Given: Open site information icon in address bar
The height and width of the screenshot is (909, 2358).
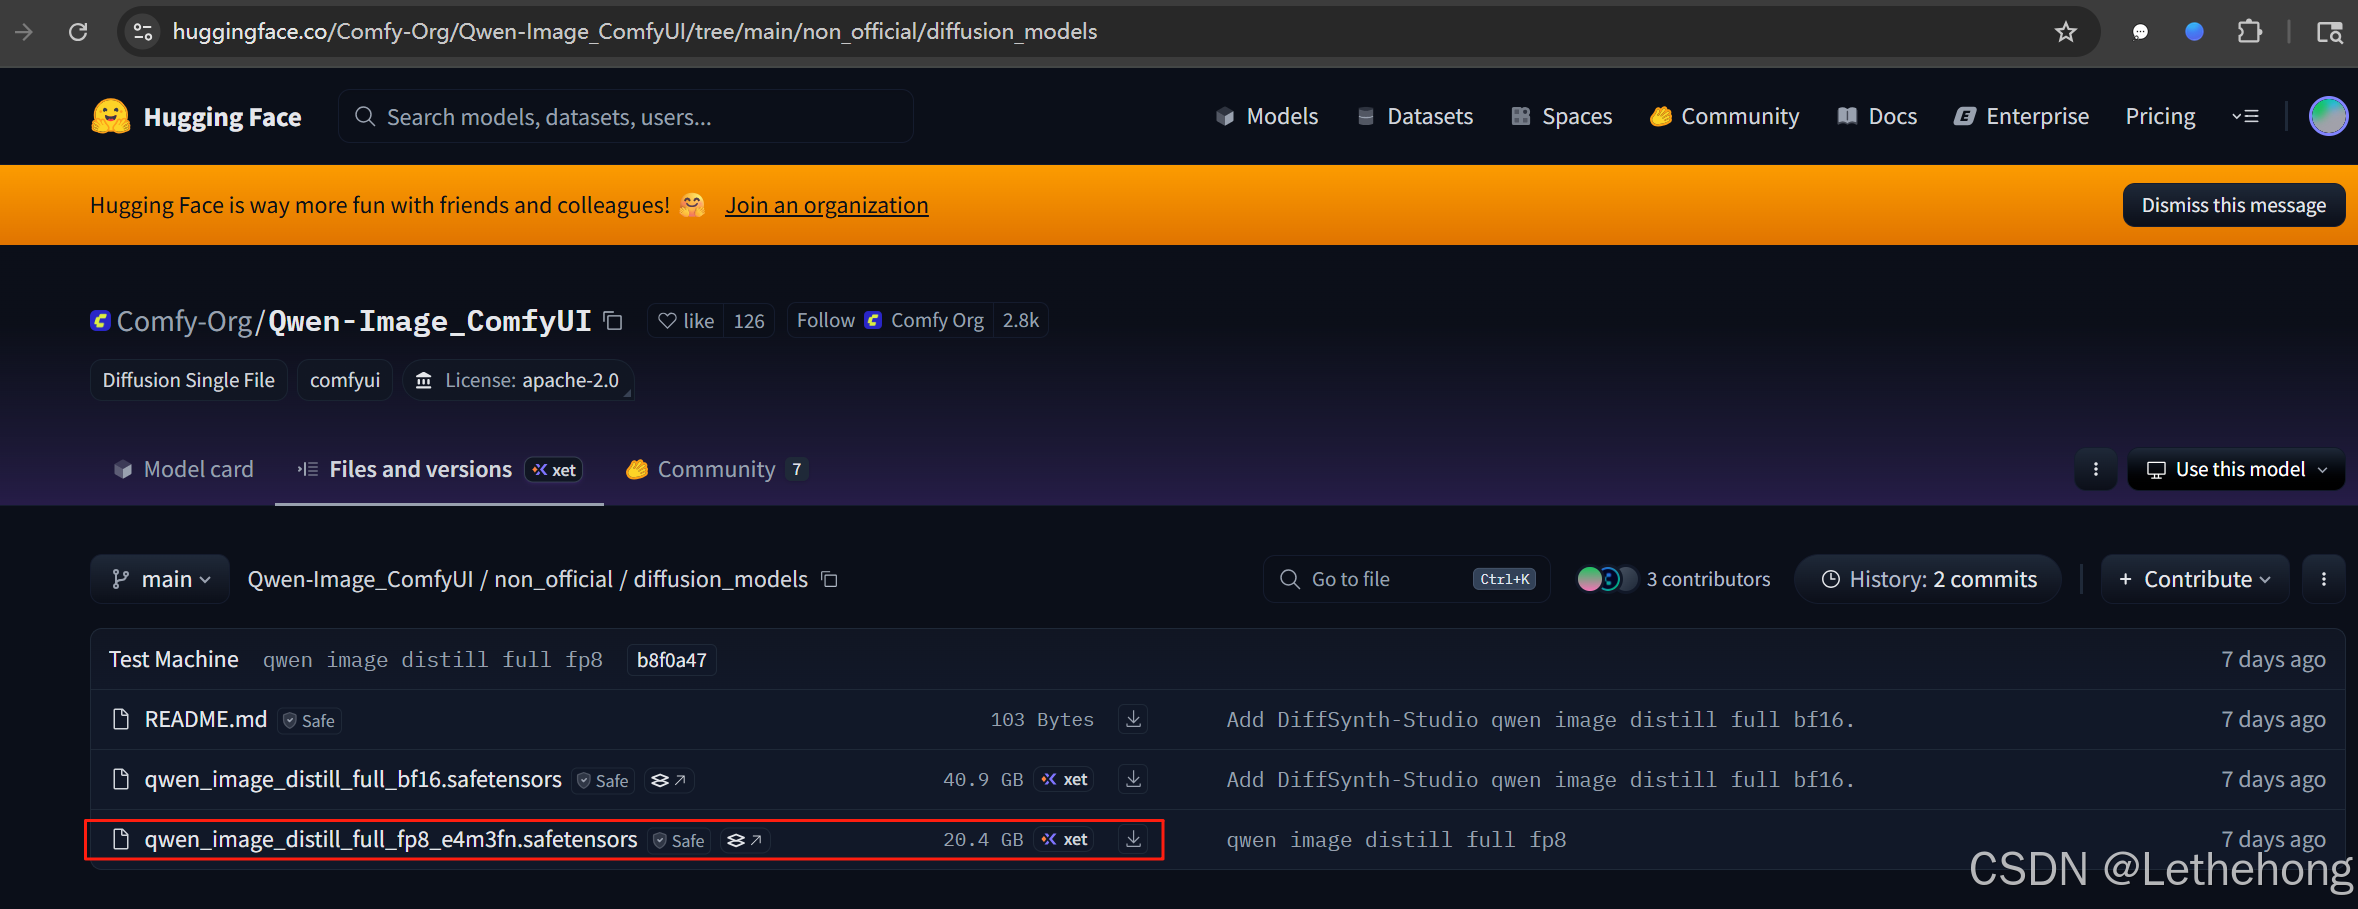Looking at the screenshot, I should (x=143, y=32).
